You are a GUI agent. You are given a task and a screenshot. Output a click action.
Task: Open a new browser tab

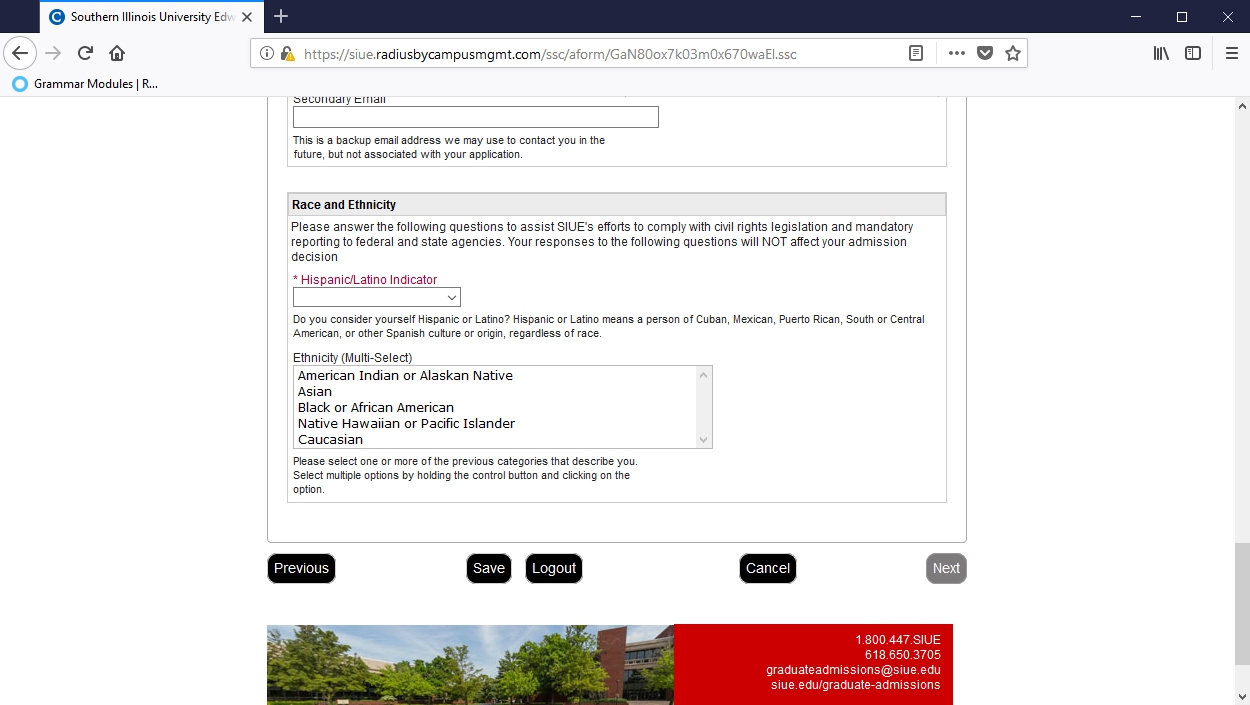coord(281,16)
